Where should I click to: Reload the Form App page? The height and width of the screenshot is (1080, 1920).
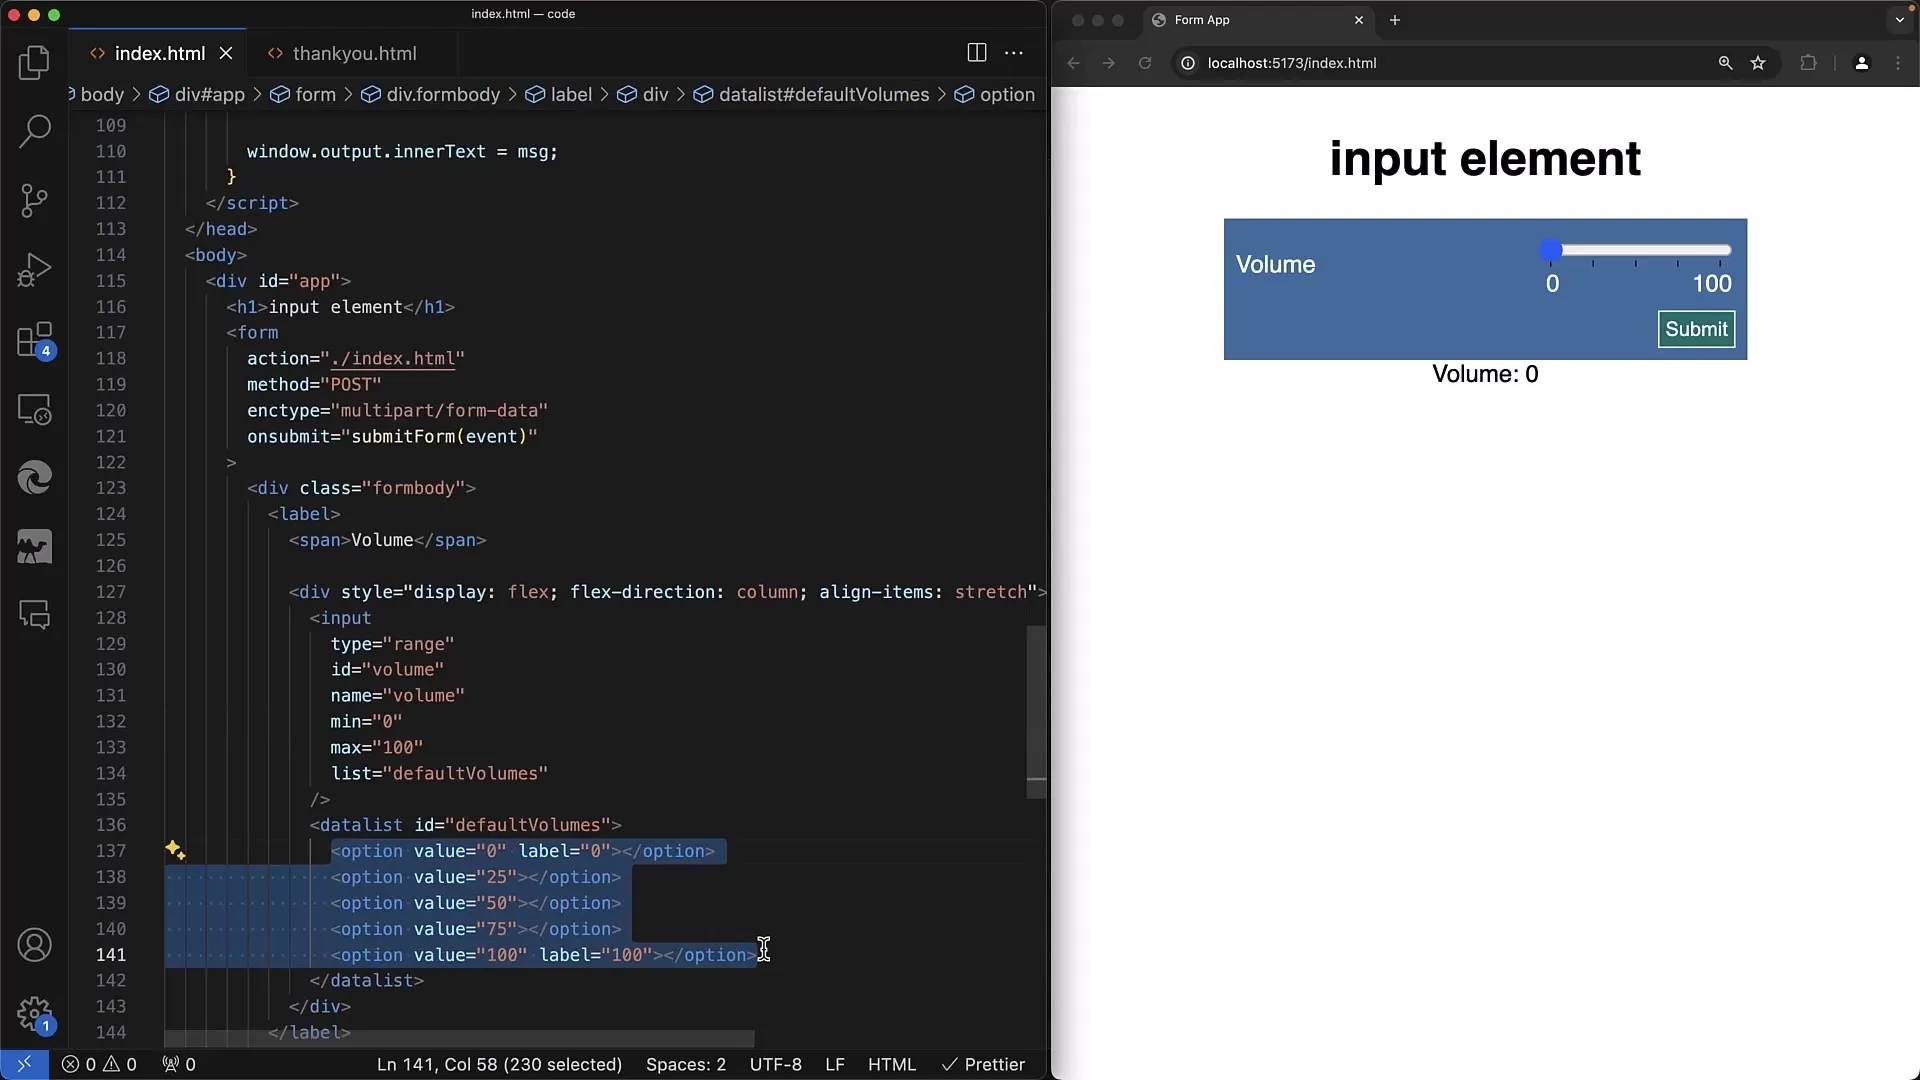(x=1145, y=63)
